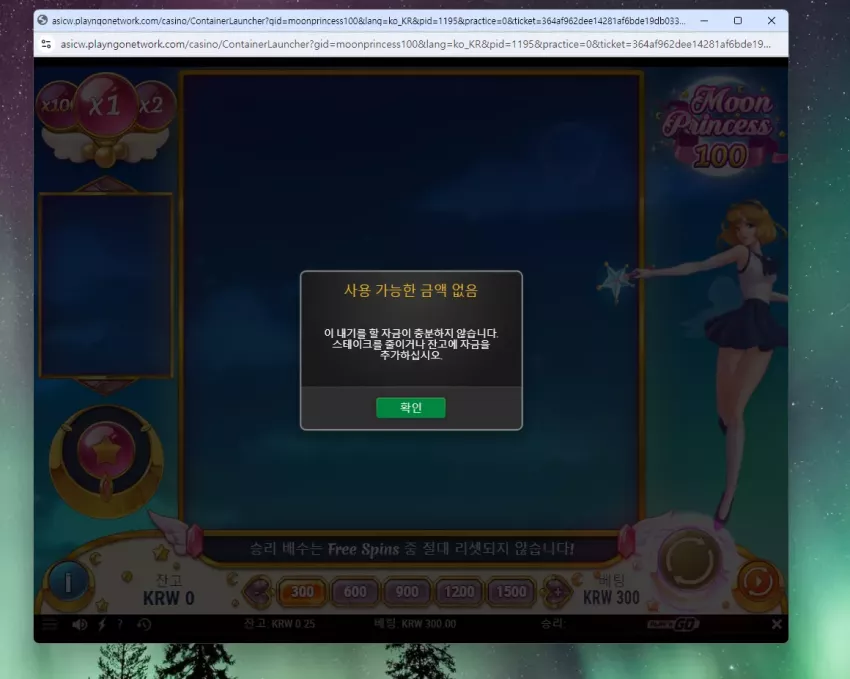Select the 1200 bet amount
Image resolution: width=850 pixels, height=679 pixels.
459,592
